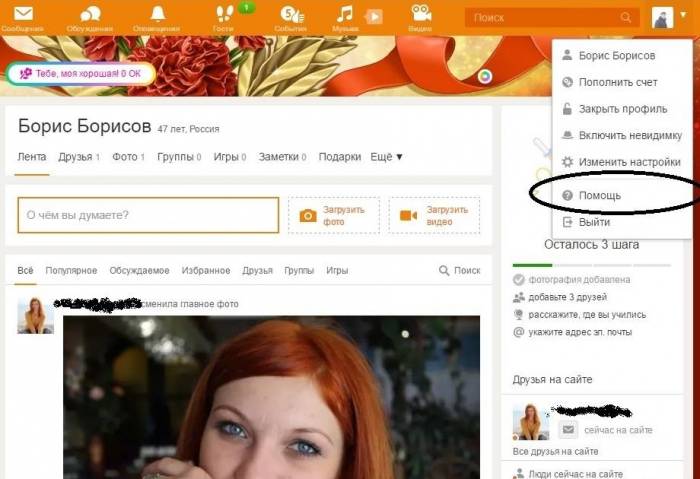Click the magnifier icon in top search

point(625,17)
